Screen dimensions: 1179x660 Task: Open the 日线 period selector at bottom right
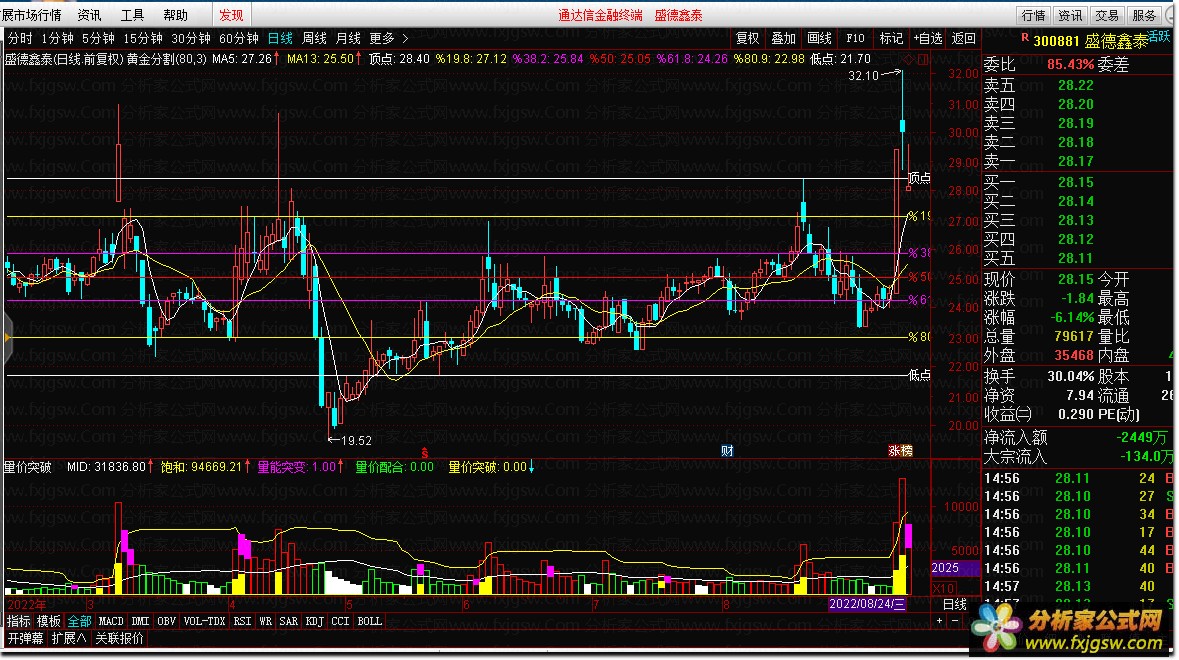pyautogui.click(x=955, y=604)
